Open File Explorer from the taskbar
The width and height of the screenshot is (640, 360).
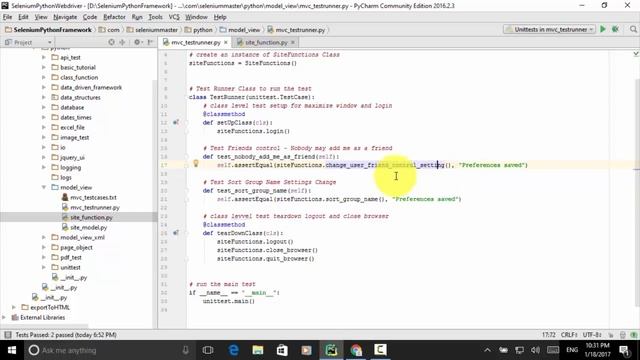[x=258, y=350]
